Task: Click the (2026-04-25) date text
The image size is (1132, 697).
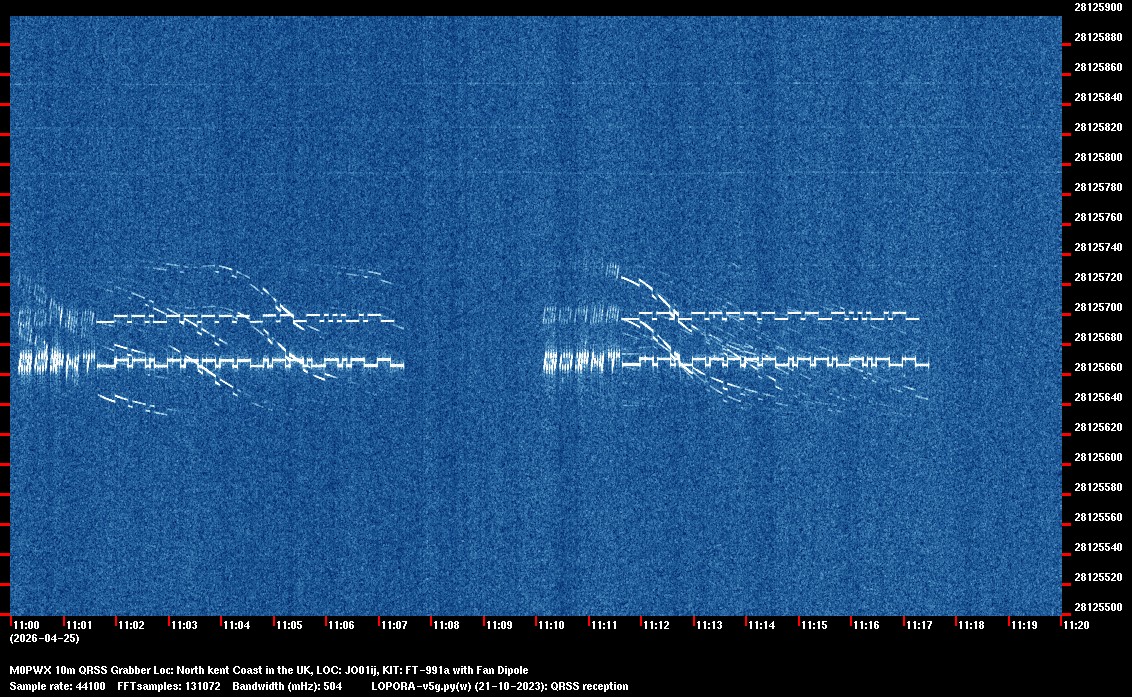Action: tap(44, 638)
